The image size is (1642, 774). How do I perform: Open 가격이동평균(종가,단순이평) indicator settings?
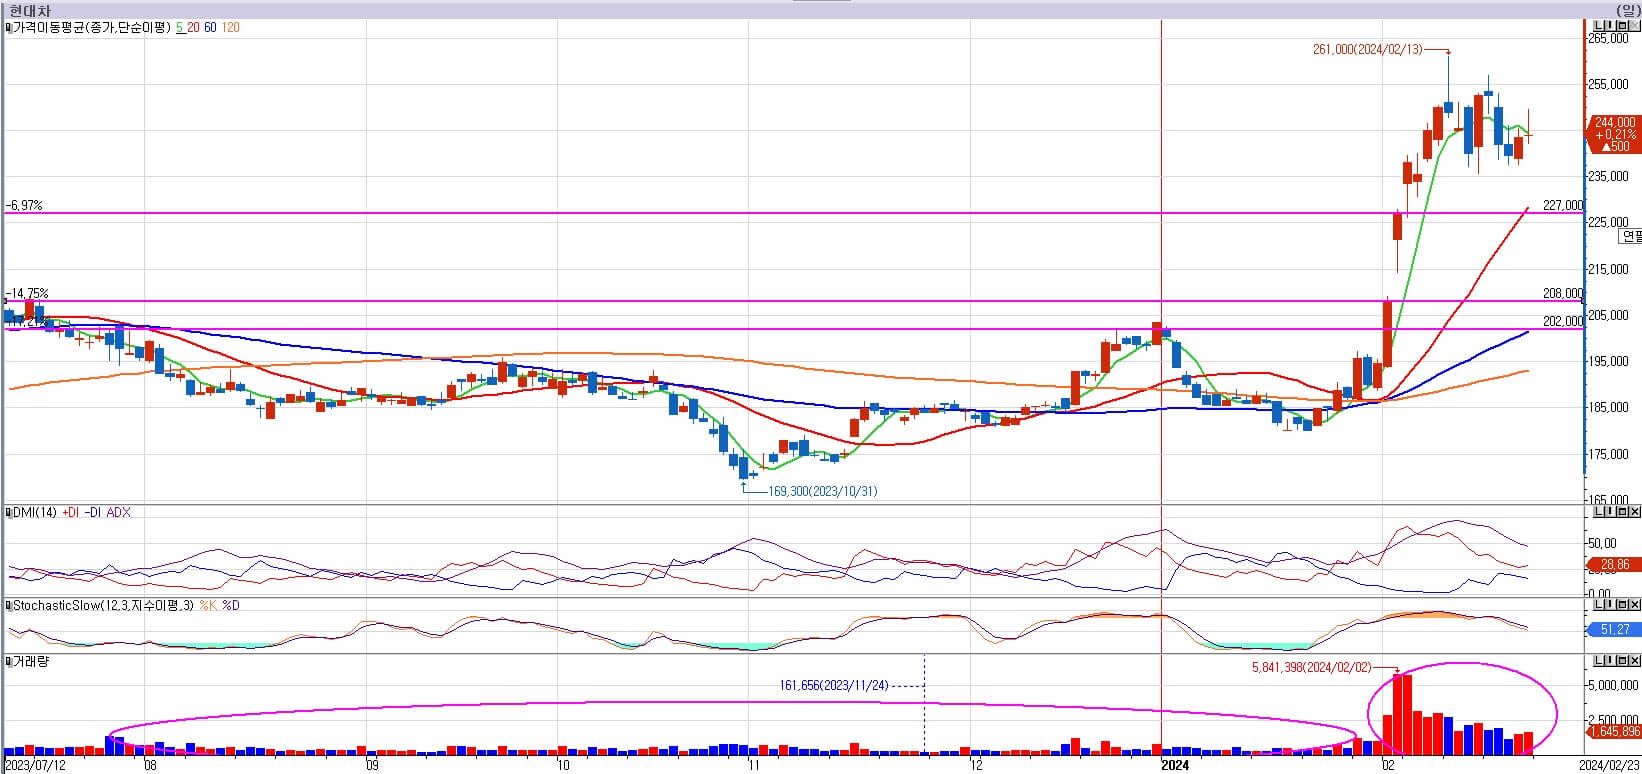point(92,28)
